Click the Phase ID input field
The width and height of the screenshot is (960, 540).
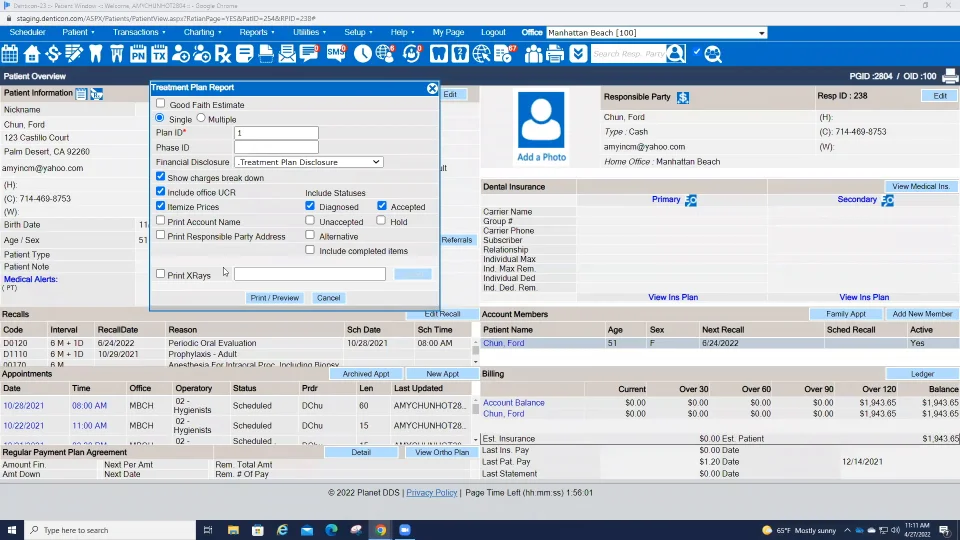[x=276, y=148]
